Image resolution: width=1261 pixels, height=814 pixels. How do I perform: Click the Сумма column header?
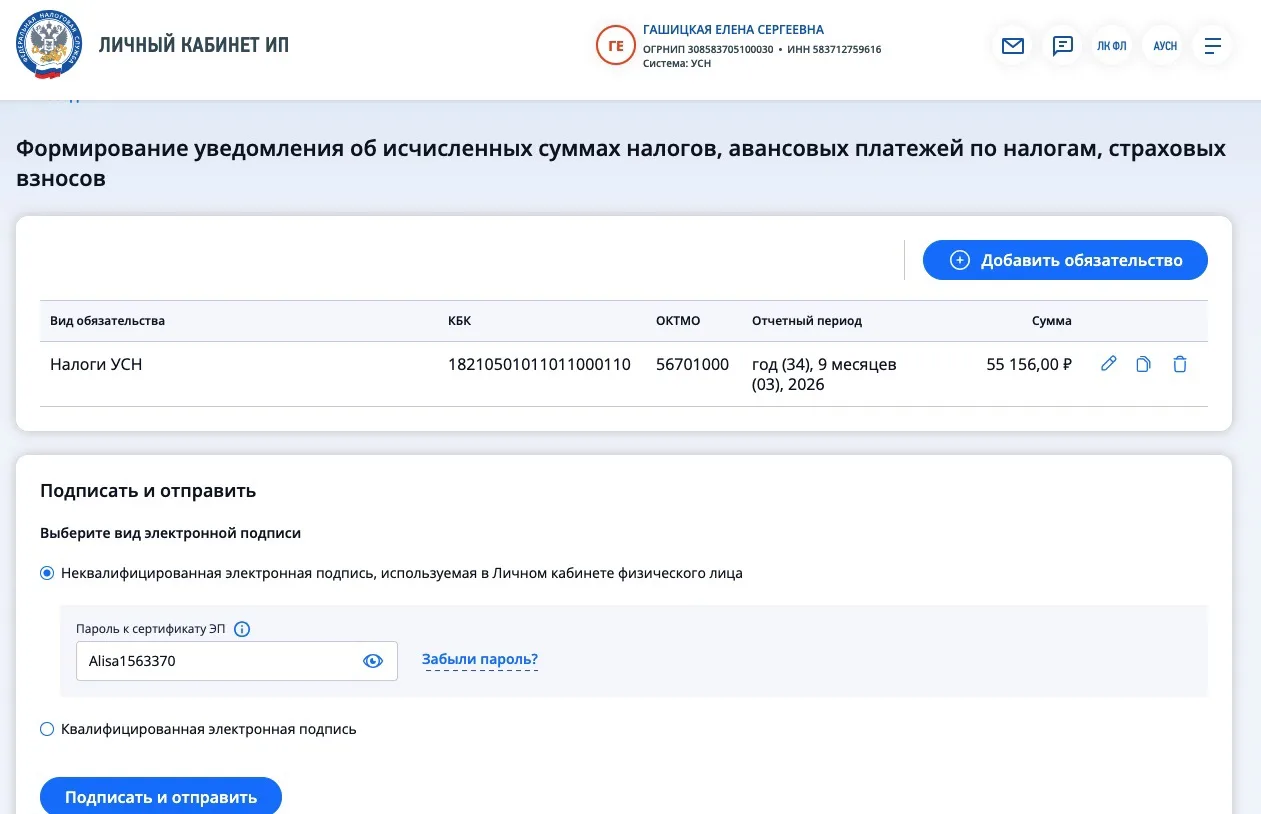[x=1051, y=321]
